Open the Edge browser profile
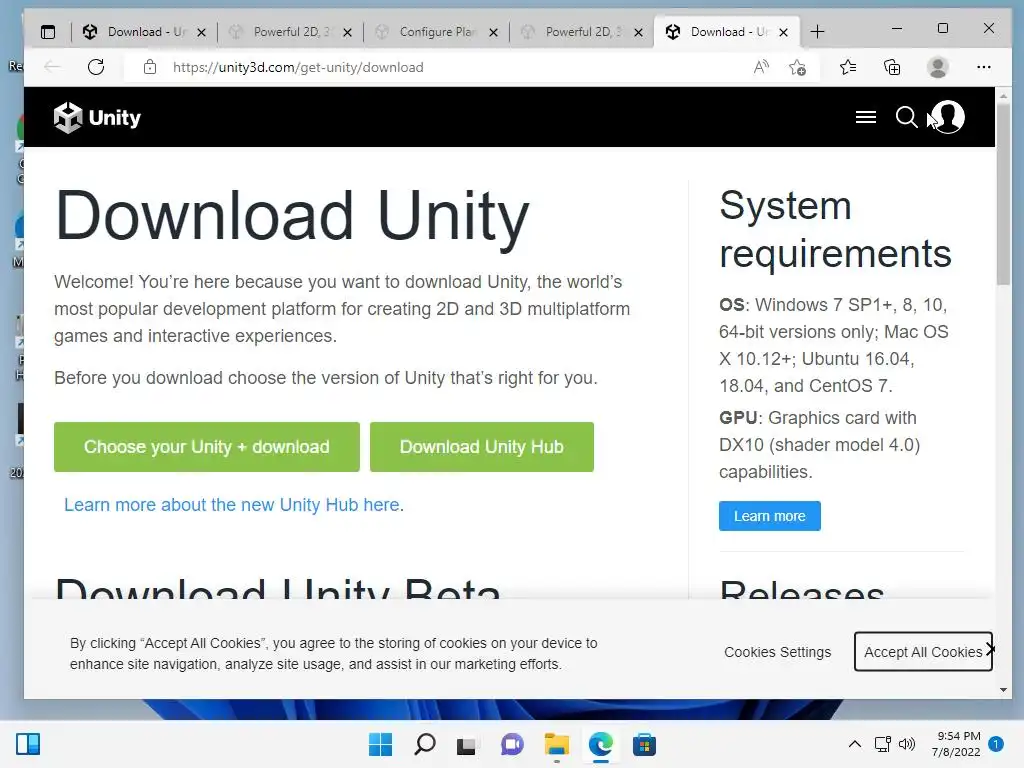The height and width of the screenshot is (768, 1024). click(938, 67)
